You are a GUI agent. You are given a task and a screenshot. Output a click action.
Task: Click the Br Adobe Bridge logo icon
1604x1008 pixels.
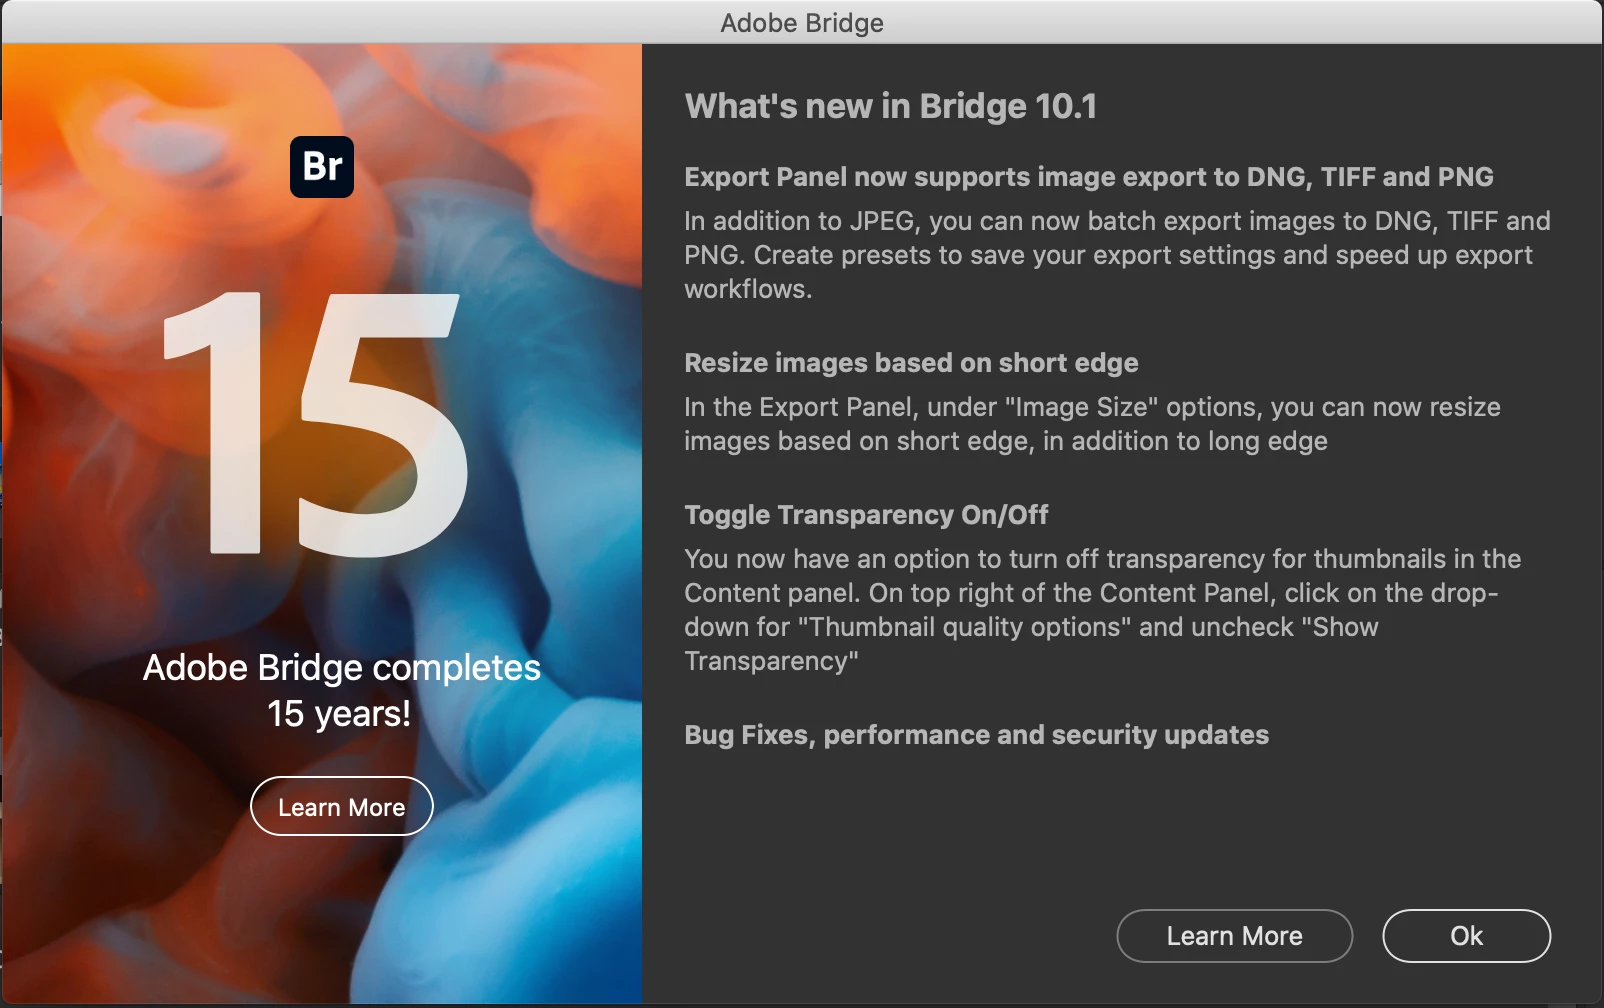pos(322,167)
